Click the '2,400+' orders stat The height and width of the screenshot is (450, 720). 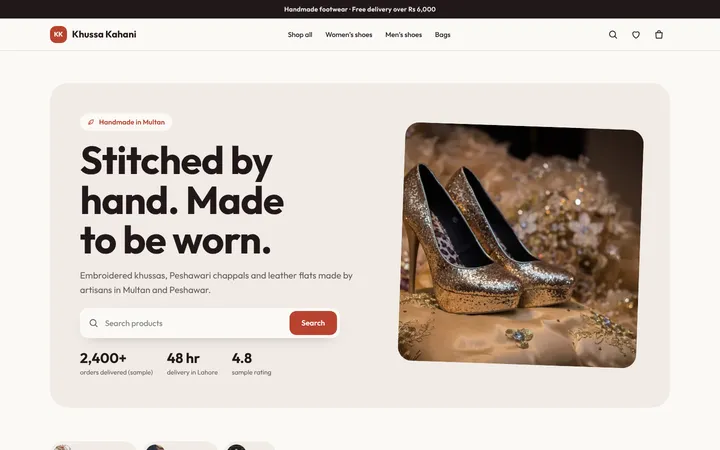(103, 358)
